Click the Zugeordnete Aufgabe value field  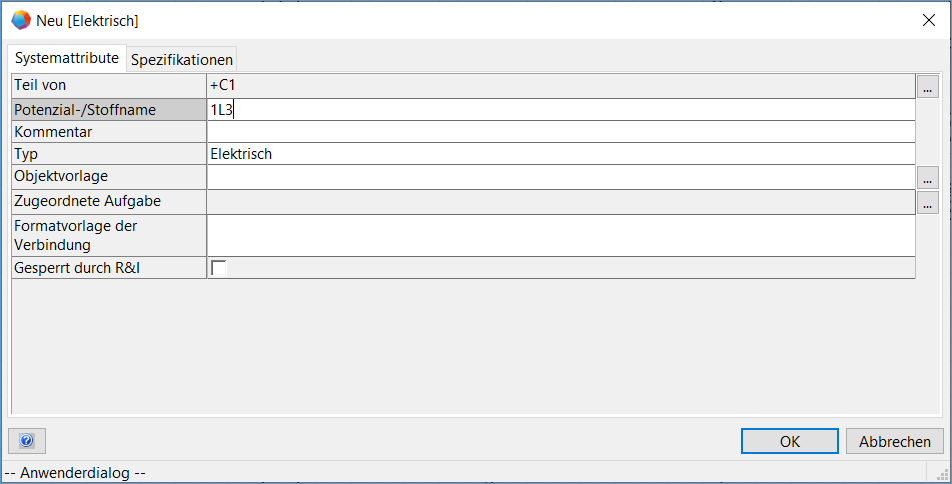[560, 202]
